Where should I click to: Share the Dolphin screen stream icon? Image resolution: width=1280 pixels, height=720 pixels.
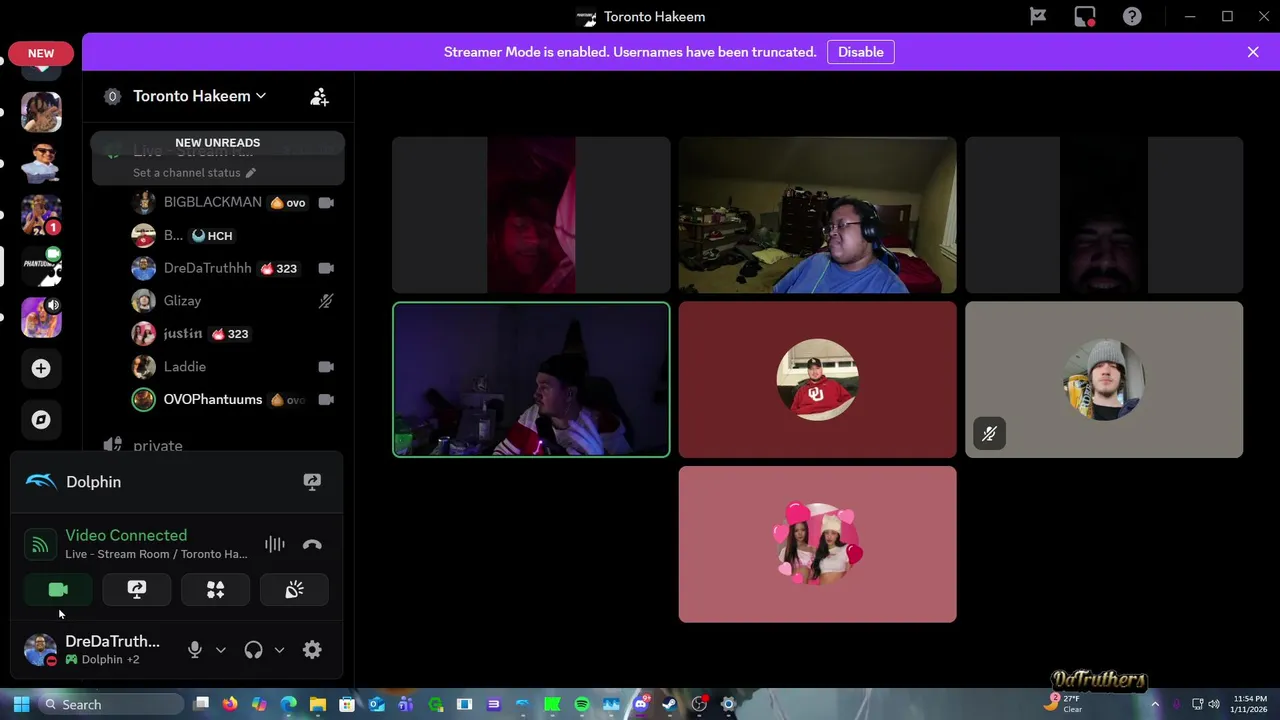point(312,482)
